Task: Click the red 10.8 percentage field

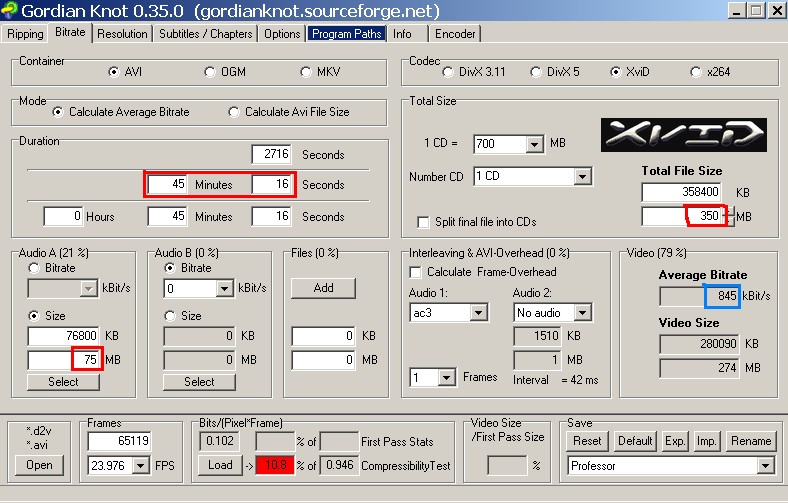Action: 274,465
